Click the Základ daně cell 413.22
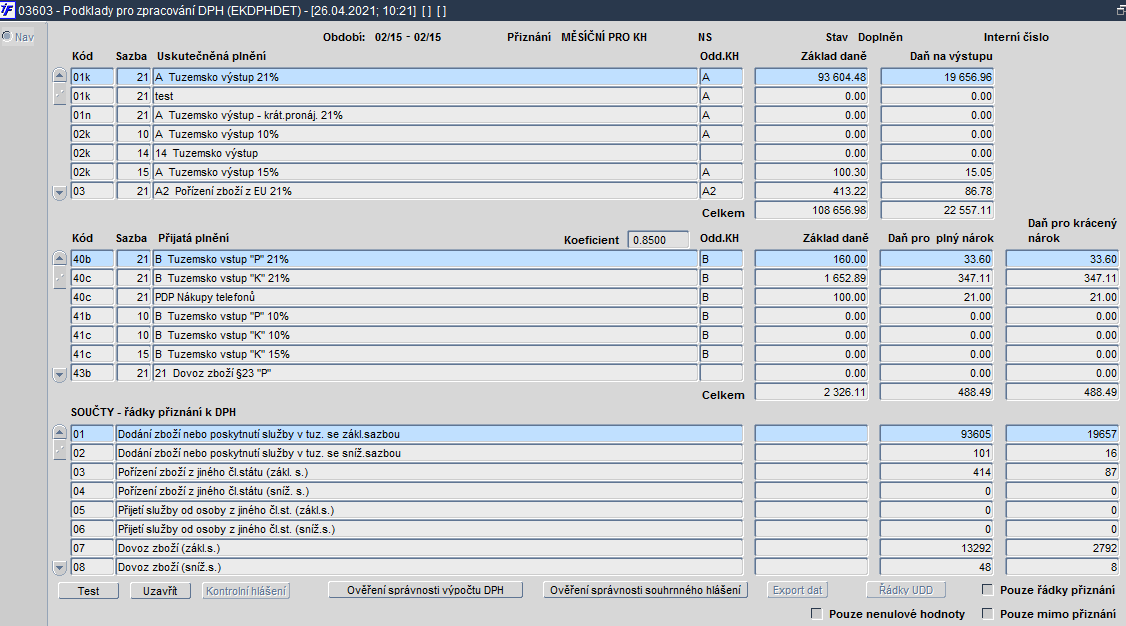1126x626 pixels. 811,191
